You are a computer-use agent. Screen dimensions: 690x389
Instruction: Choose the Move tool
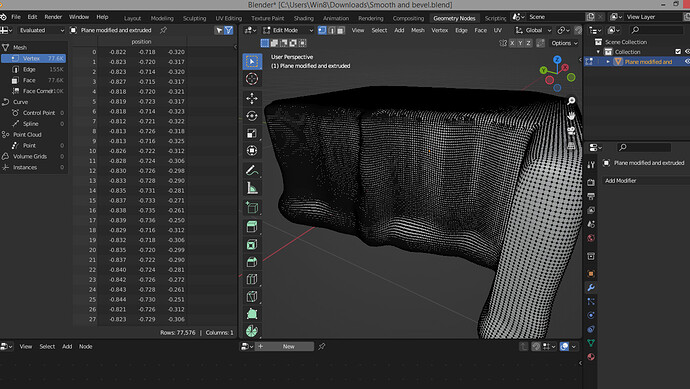coord(252,98)
